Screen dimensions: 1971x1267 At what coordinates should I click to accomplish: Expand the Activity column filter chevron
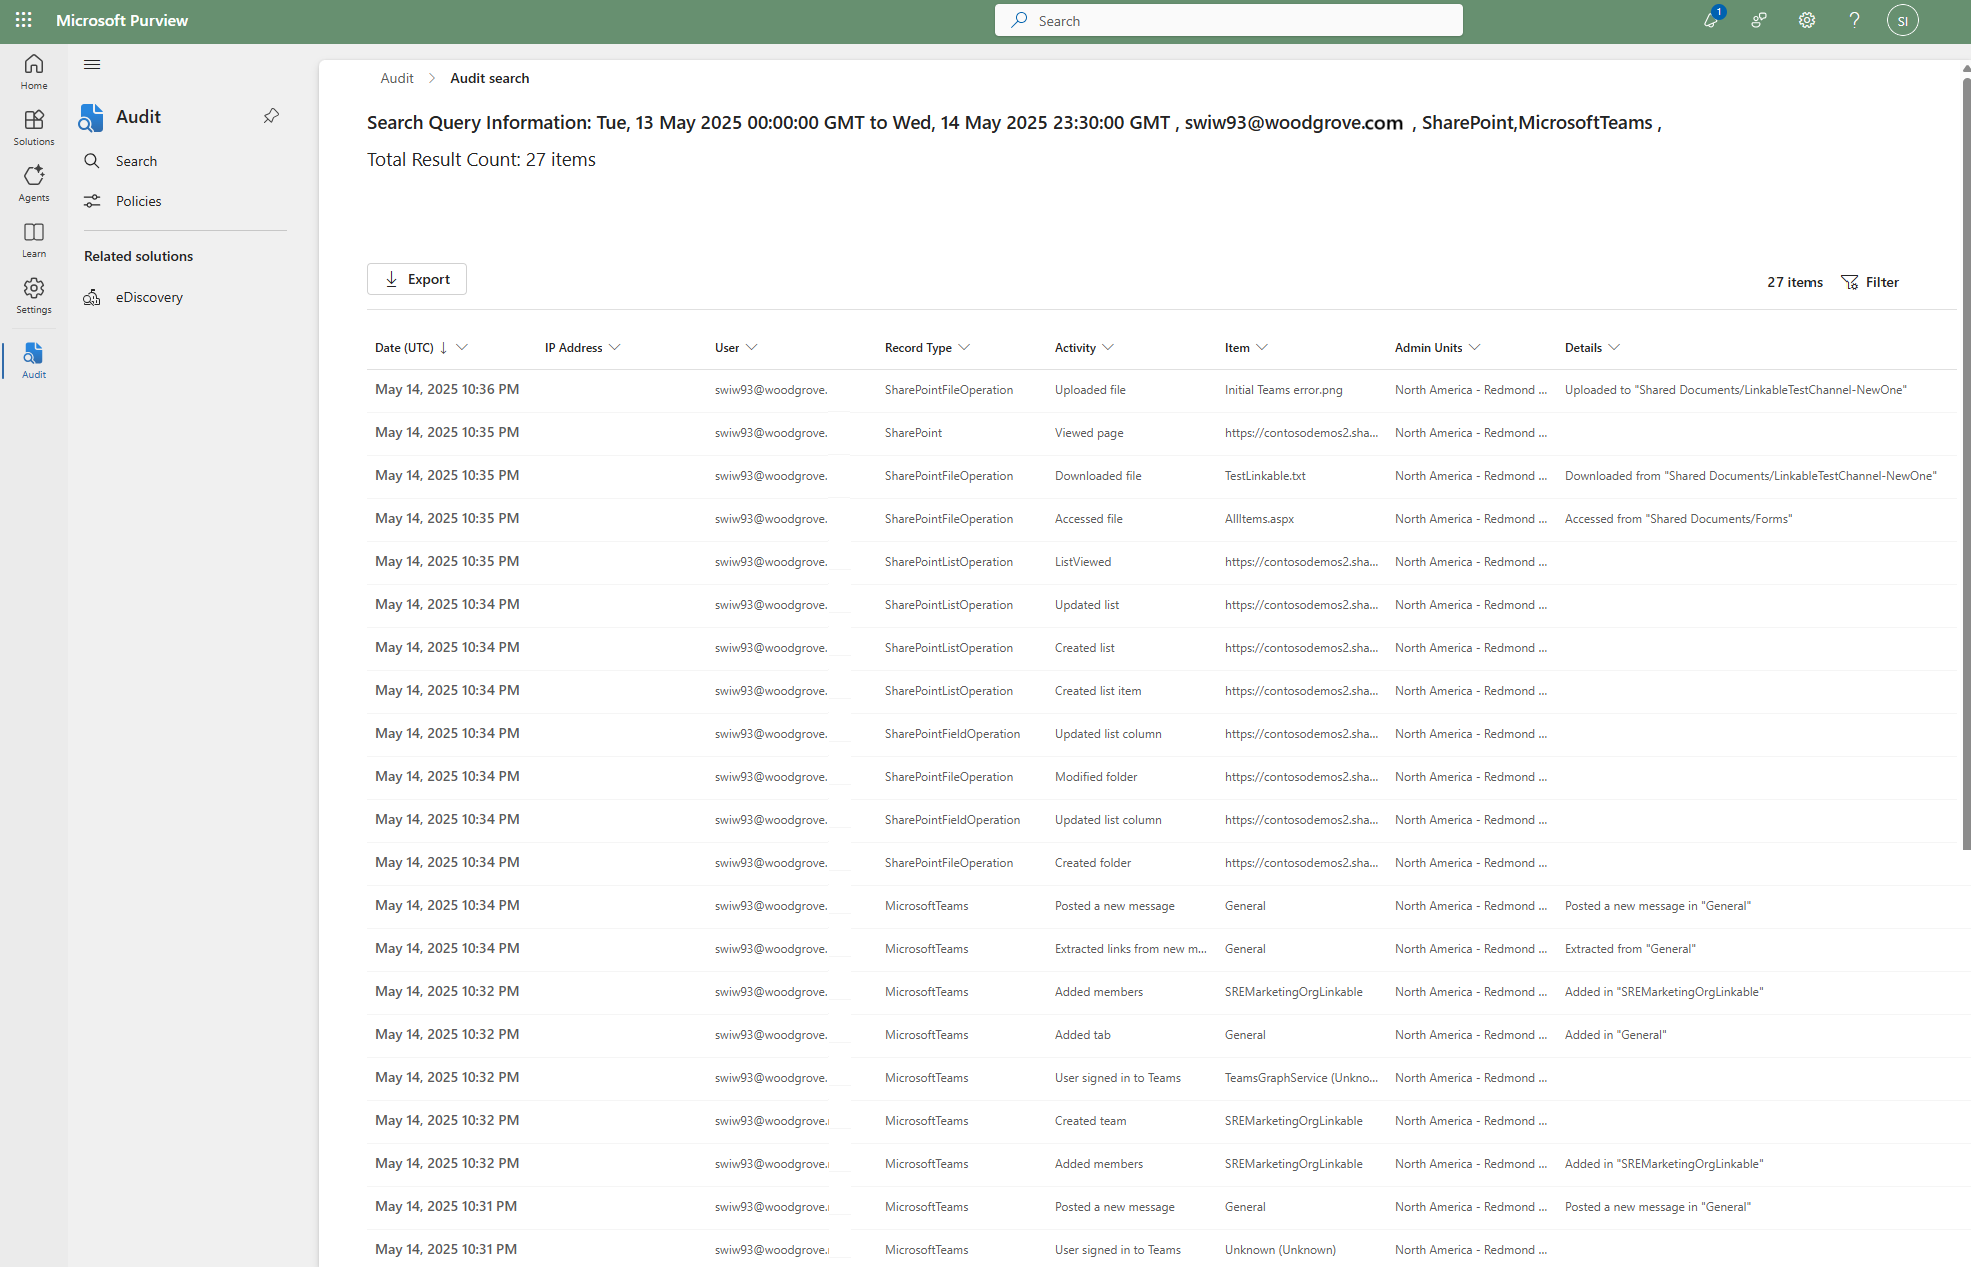point(1110,347)
